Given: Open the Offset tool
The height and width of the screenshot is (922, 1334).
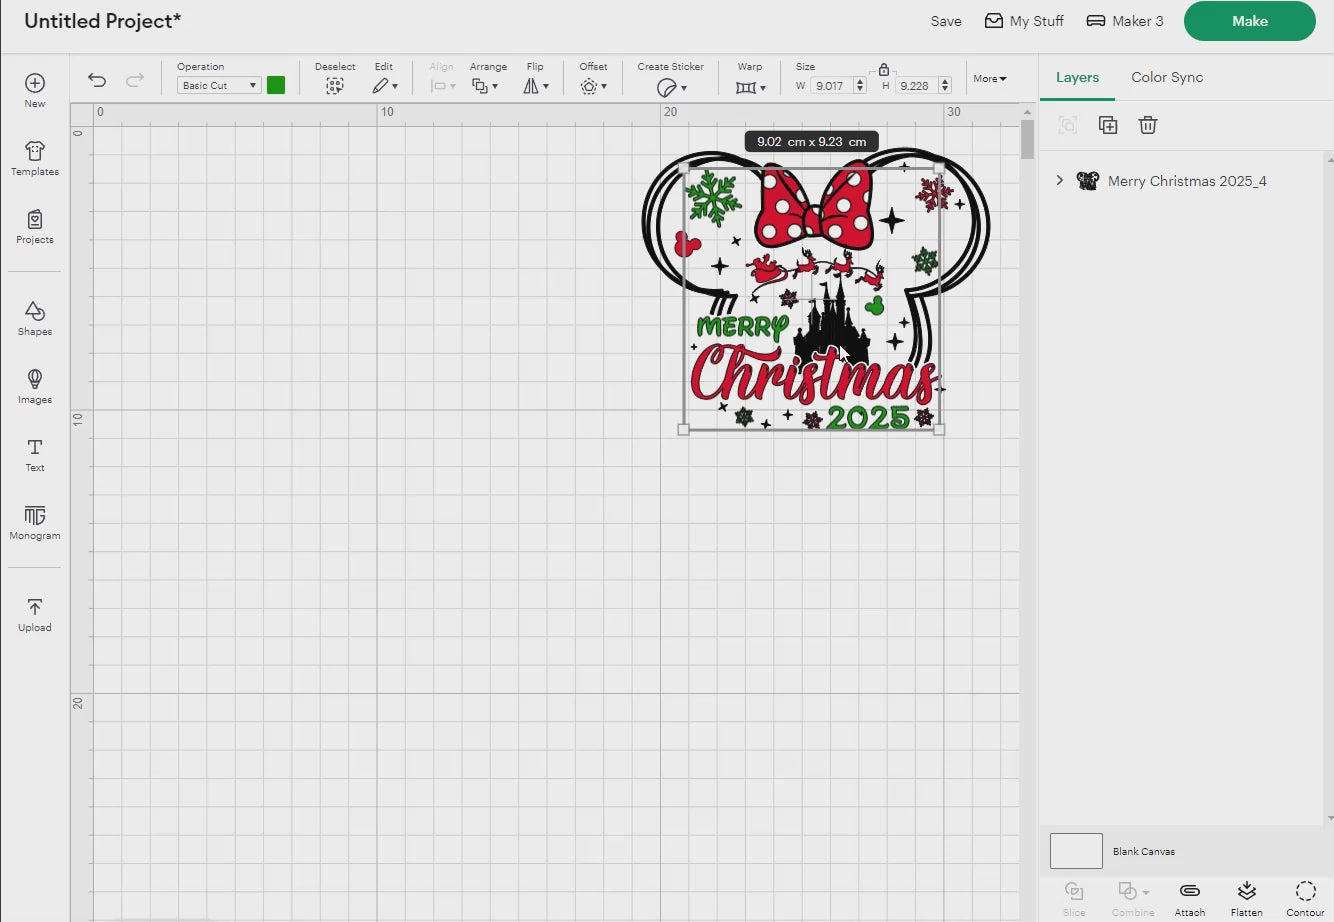Looking at the screenshot, I should point(593,86).
